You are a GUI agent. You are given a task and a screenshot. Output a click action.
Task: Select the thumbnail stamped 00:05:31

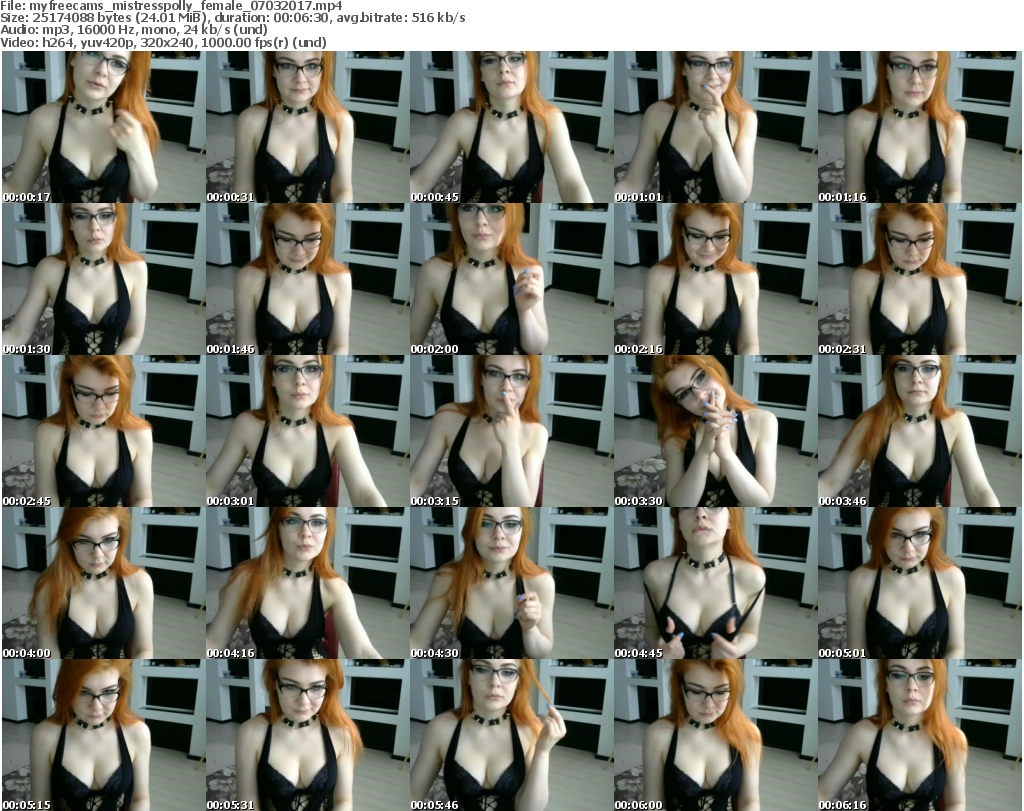point(308,735)
